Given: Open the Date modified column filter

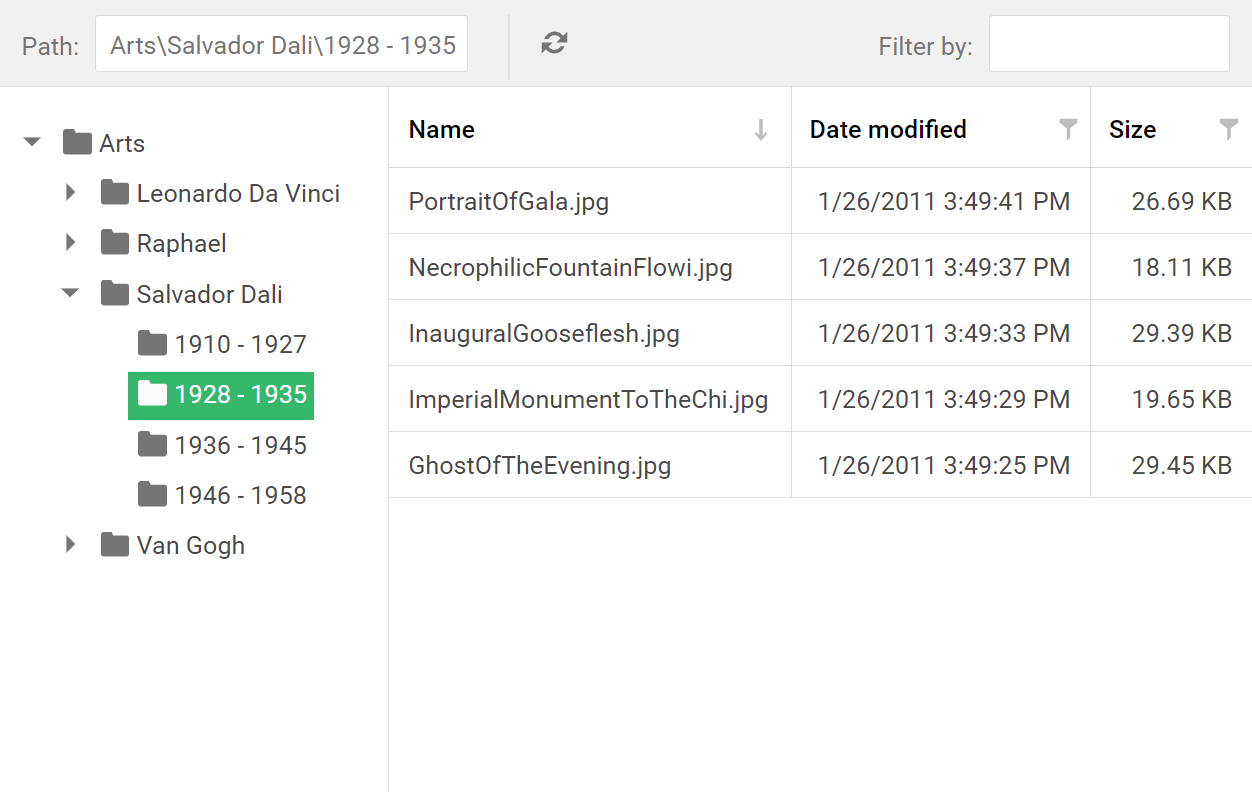Looking at the screenshot, I should [1068, 129].
